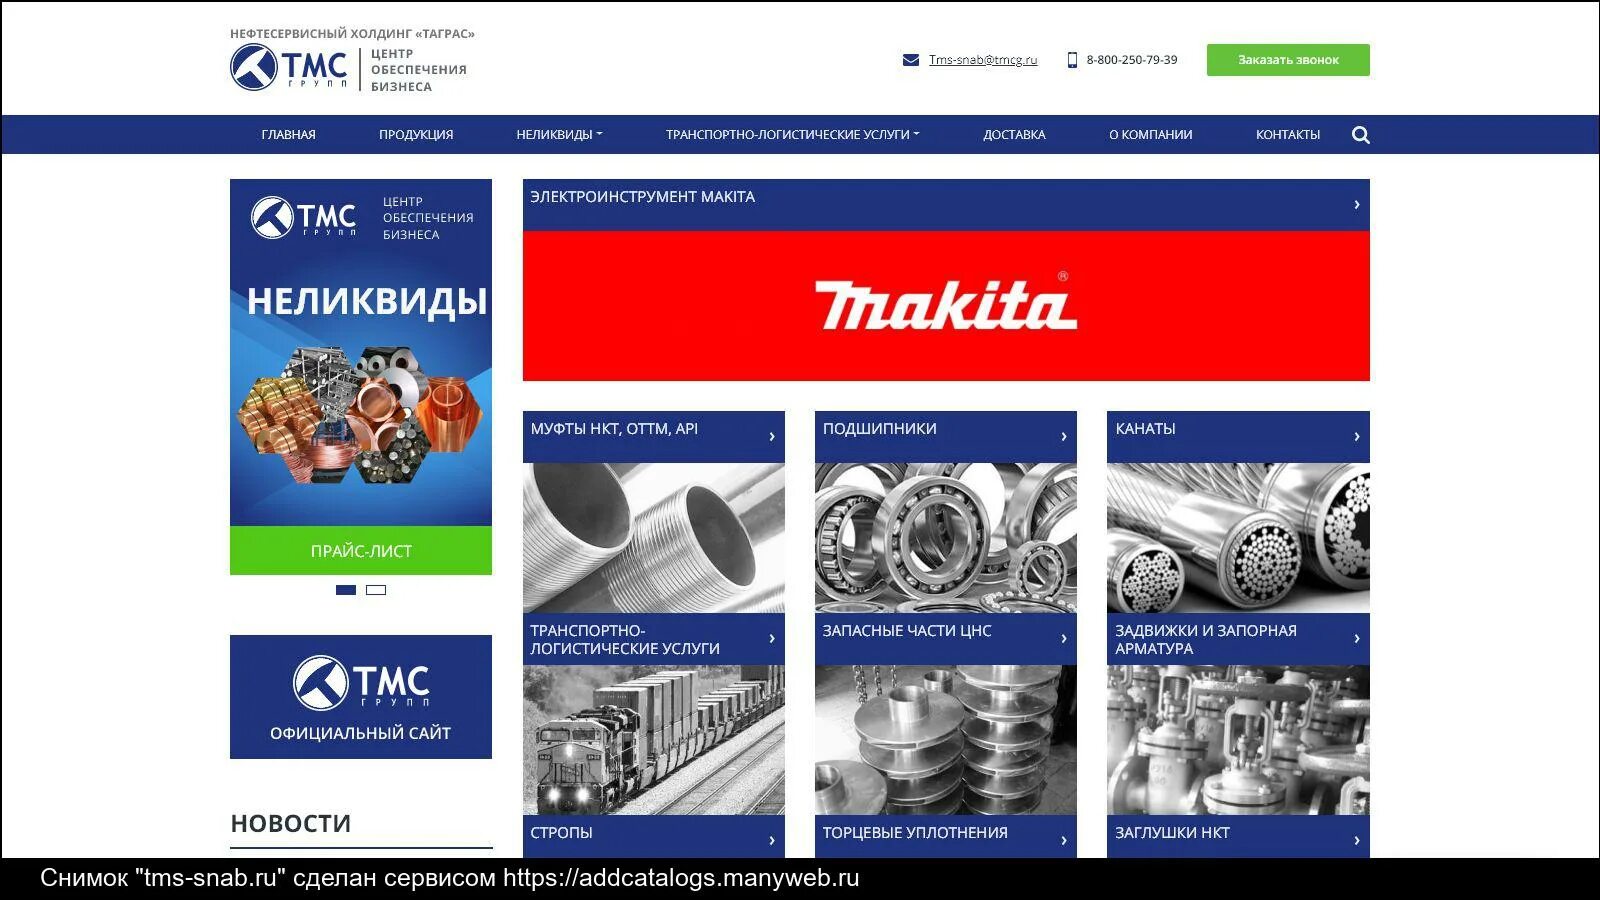The width and height of the screenshot is (1600, 900).
Task: Open the 'Подшипники' category title
Action: 880,429
